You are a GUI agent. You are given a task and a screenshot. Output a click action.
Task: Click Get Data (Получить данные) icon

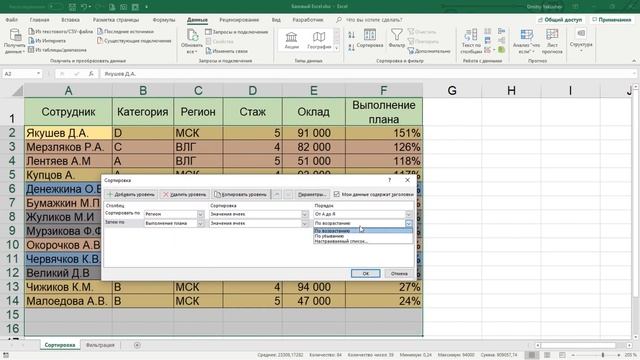(x=15, y=36)
